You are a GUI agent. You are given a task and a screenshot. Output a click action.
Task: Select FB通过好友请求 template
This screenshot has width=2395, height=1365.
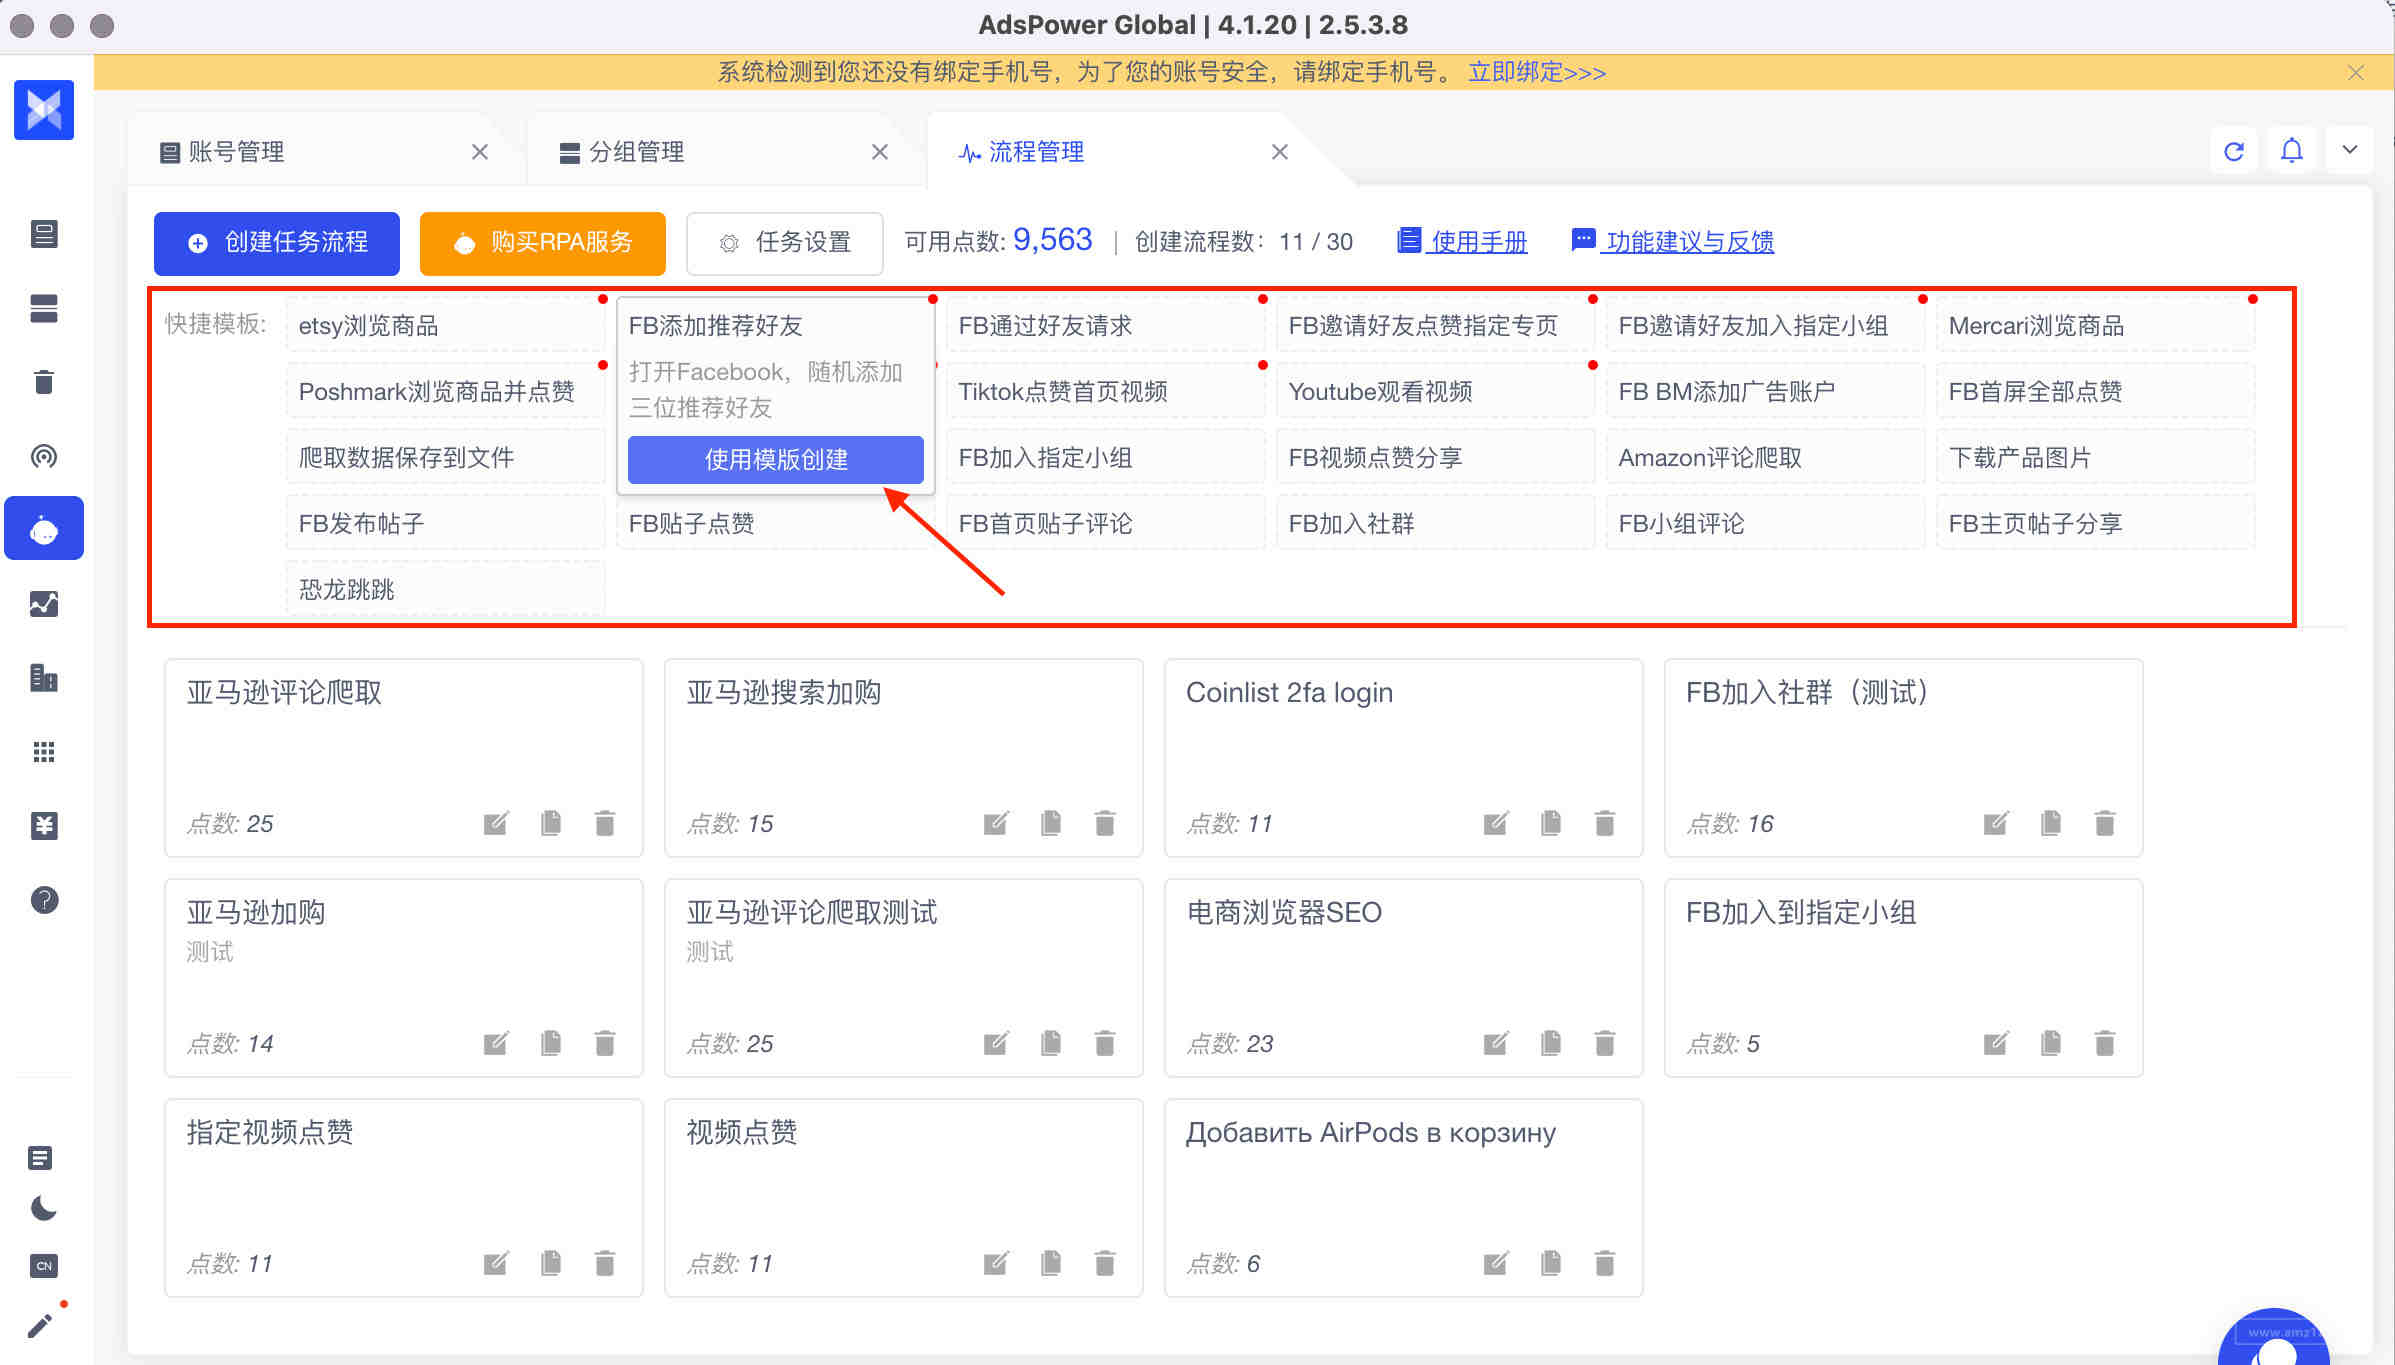point(1105,326)
